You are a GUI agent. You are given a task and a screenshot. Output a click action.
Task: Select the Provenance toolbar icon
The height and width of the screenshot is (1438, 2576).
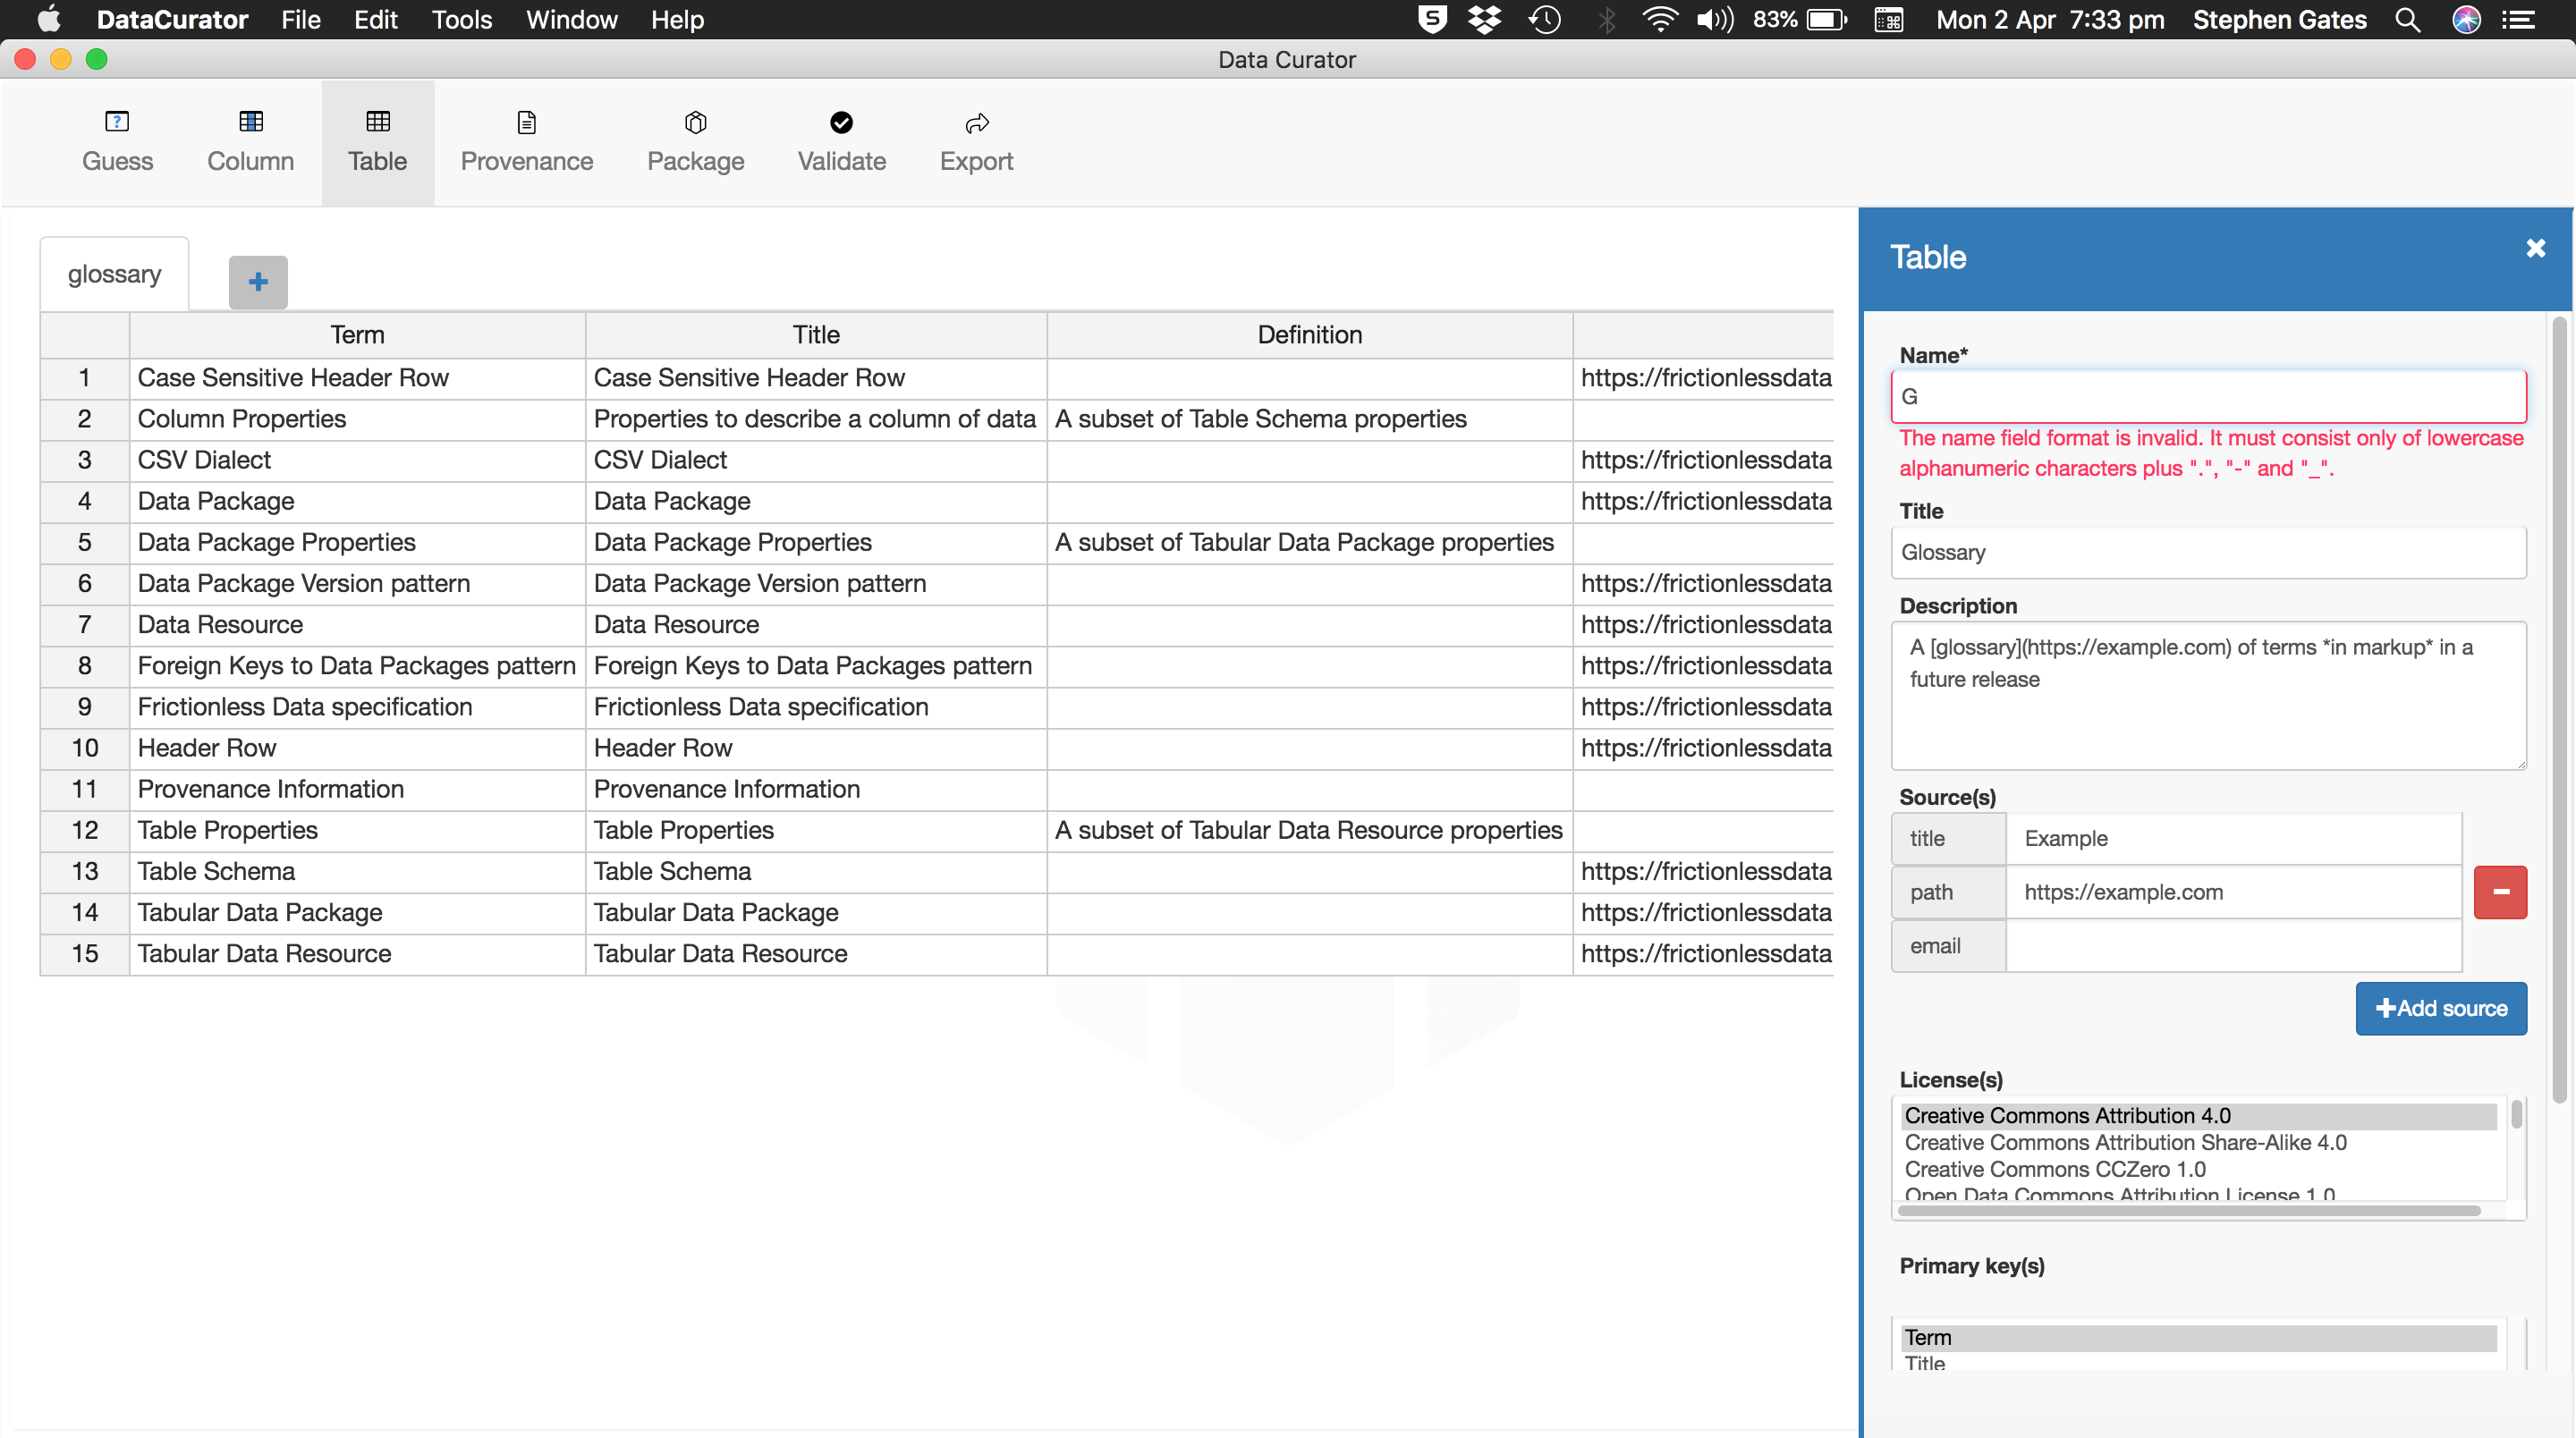pyautogui.click(x=526, y=141)
